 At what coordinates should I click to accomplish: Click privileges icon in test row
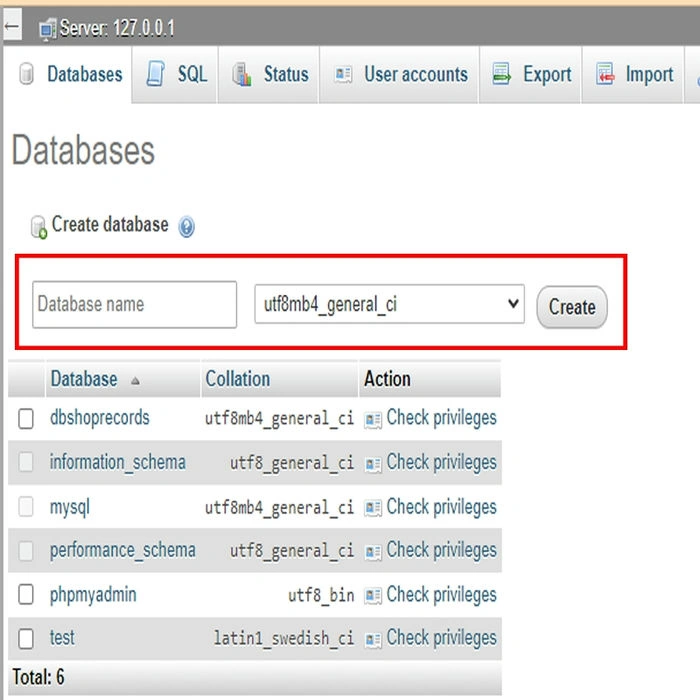(x=373, y=640)
